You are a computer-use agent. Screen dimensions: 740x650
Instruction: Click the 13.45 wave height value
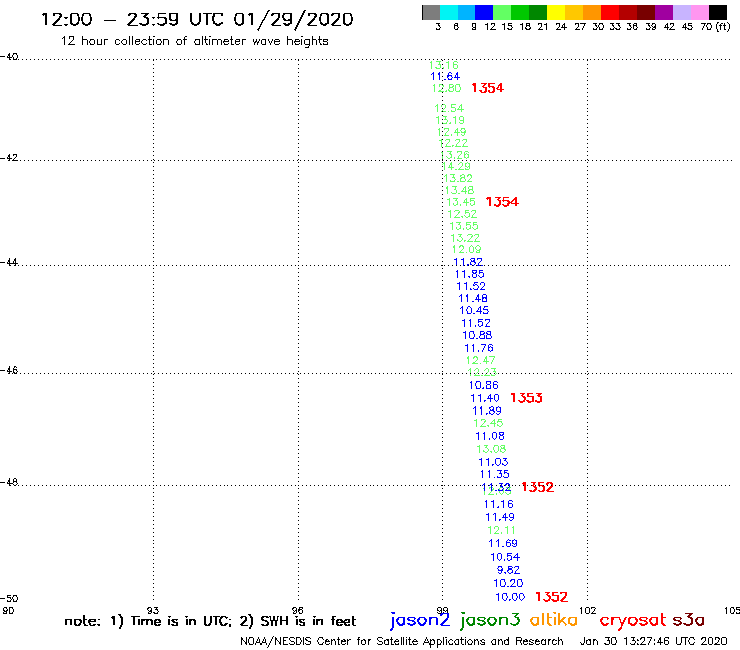461,202
